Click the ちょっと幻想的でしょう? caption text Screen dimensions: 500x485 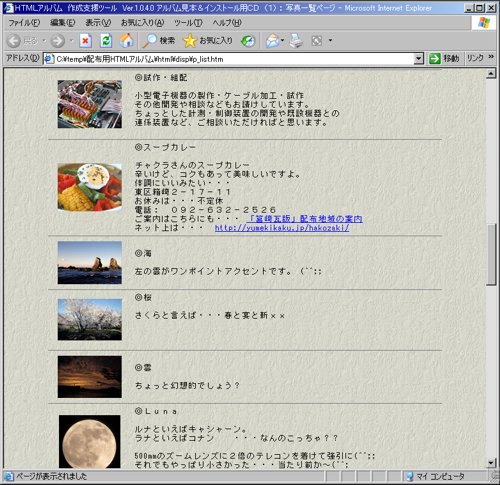(187, 385)
